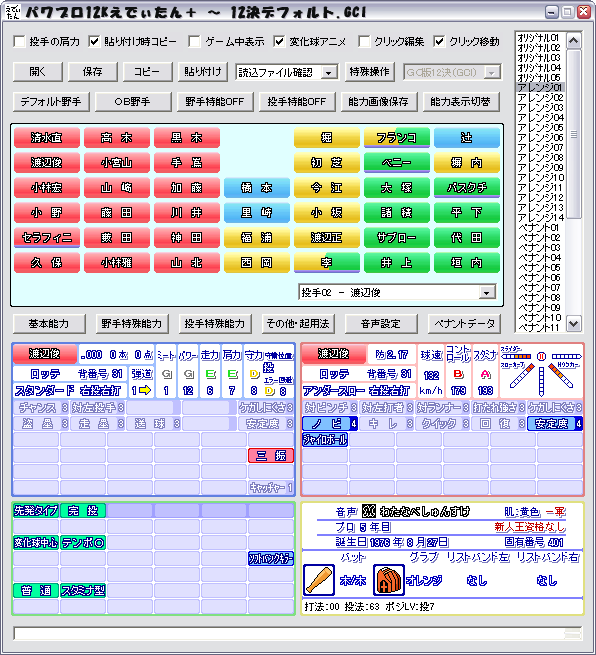Select pitcher 小宮山

click(x=117, y=163)
